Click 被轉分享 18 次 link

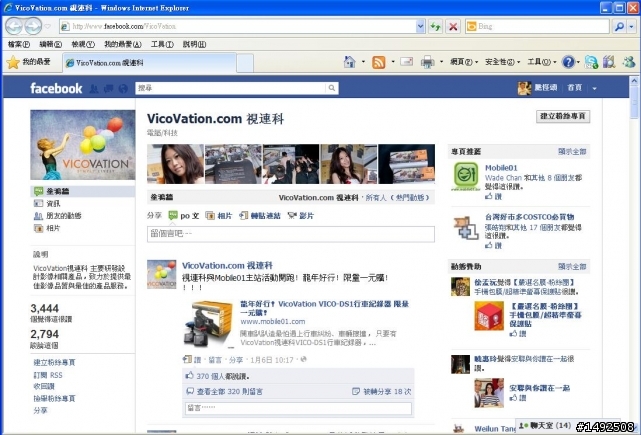(x=387, y=392)
